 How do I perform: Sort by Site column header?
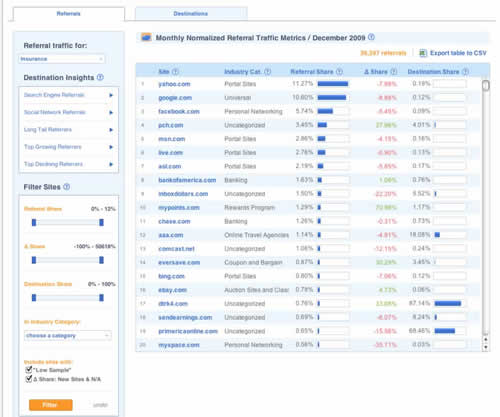click(x=164, y=72)
